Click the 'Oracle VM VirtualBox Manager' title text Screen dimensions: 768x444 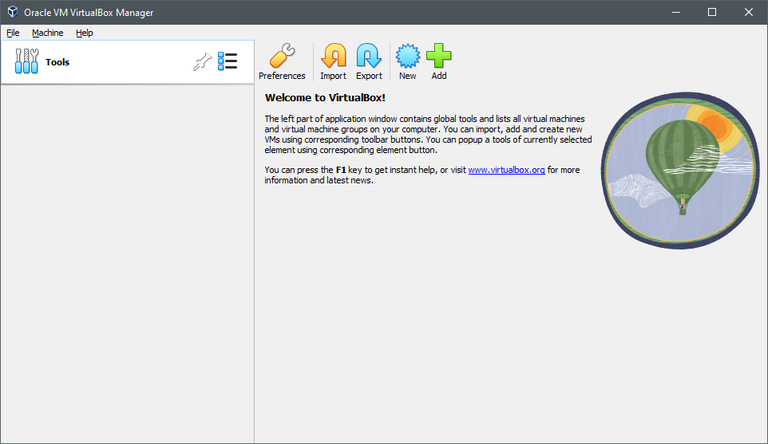(x=89, y=13)
